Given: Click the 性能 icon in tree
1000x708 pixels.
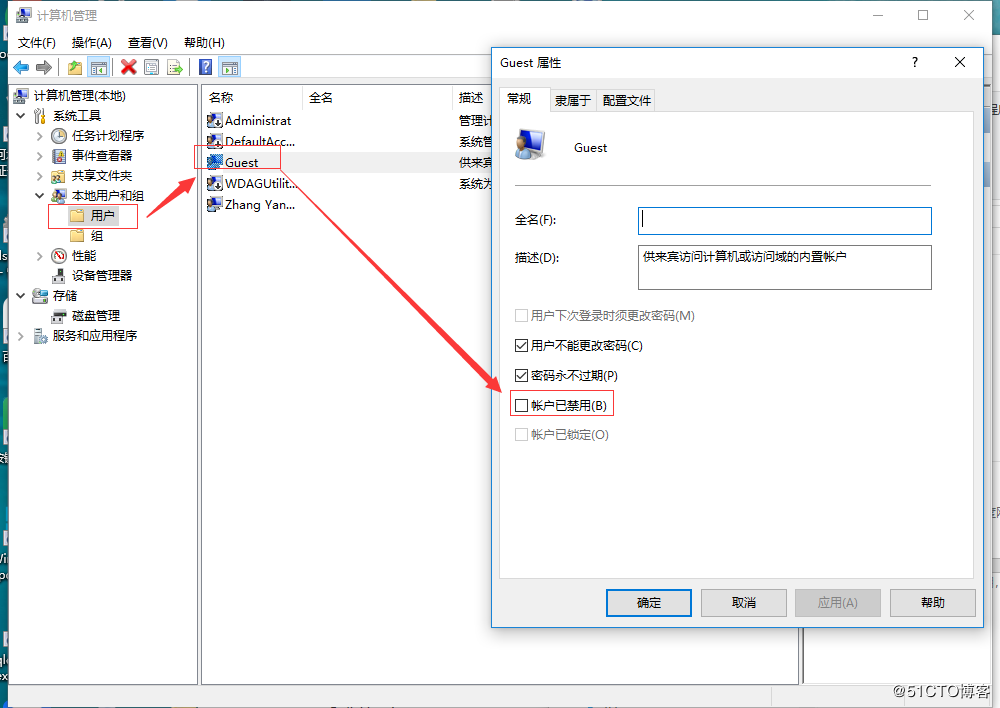Looking at the screenshot, I should 59,256.
